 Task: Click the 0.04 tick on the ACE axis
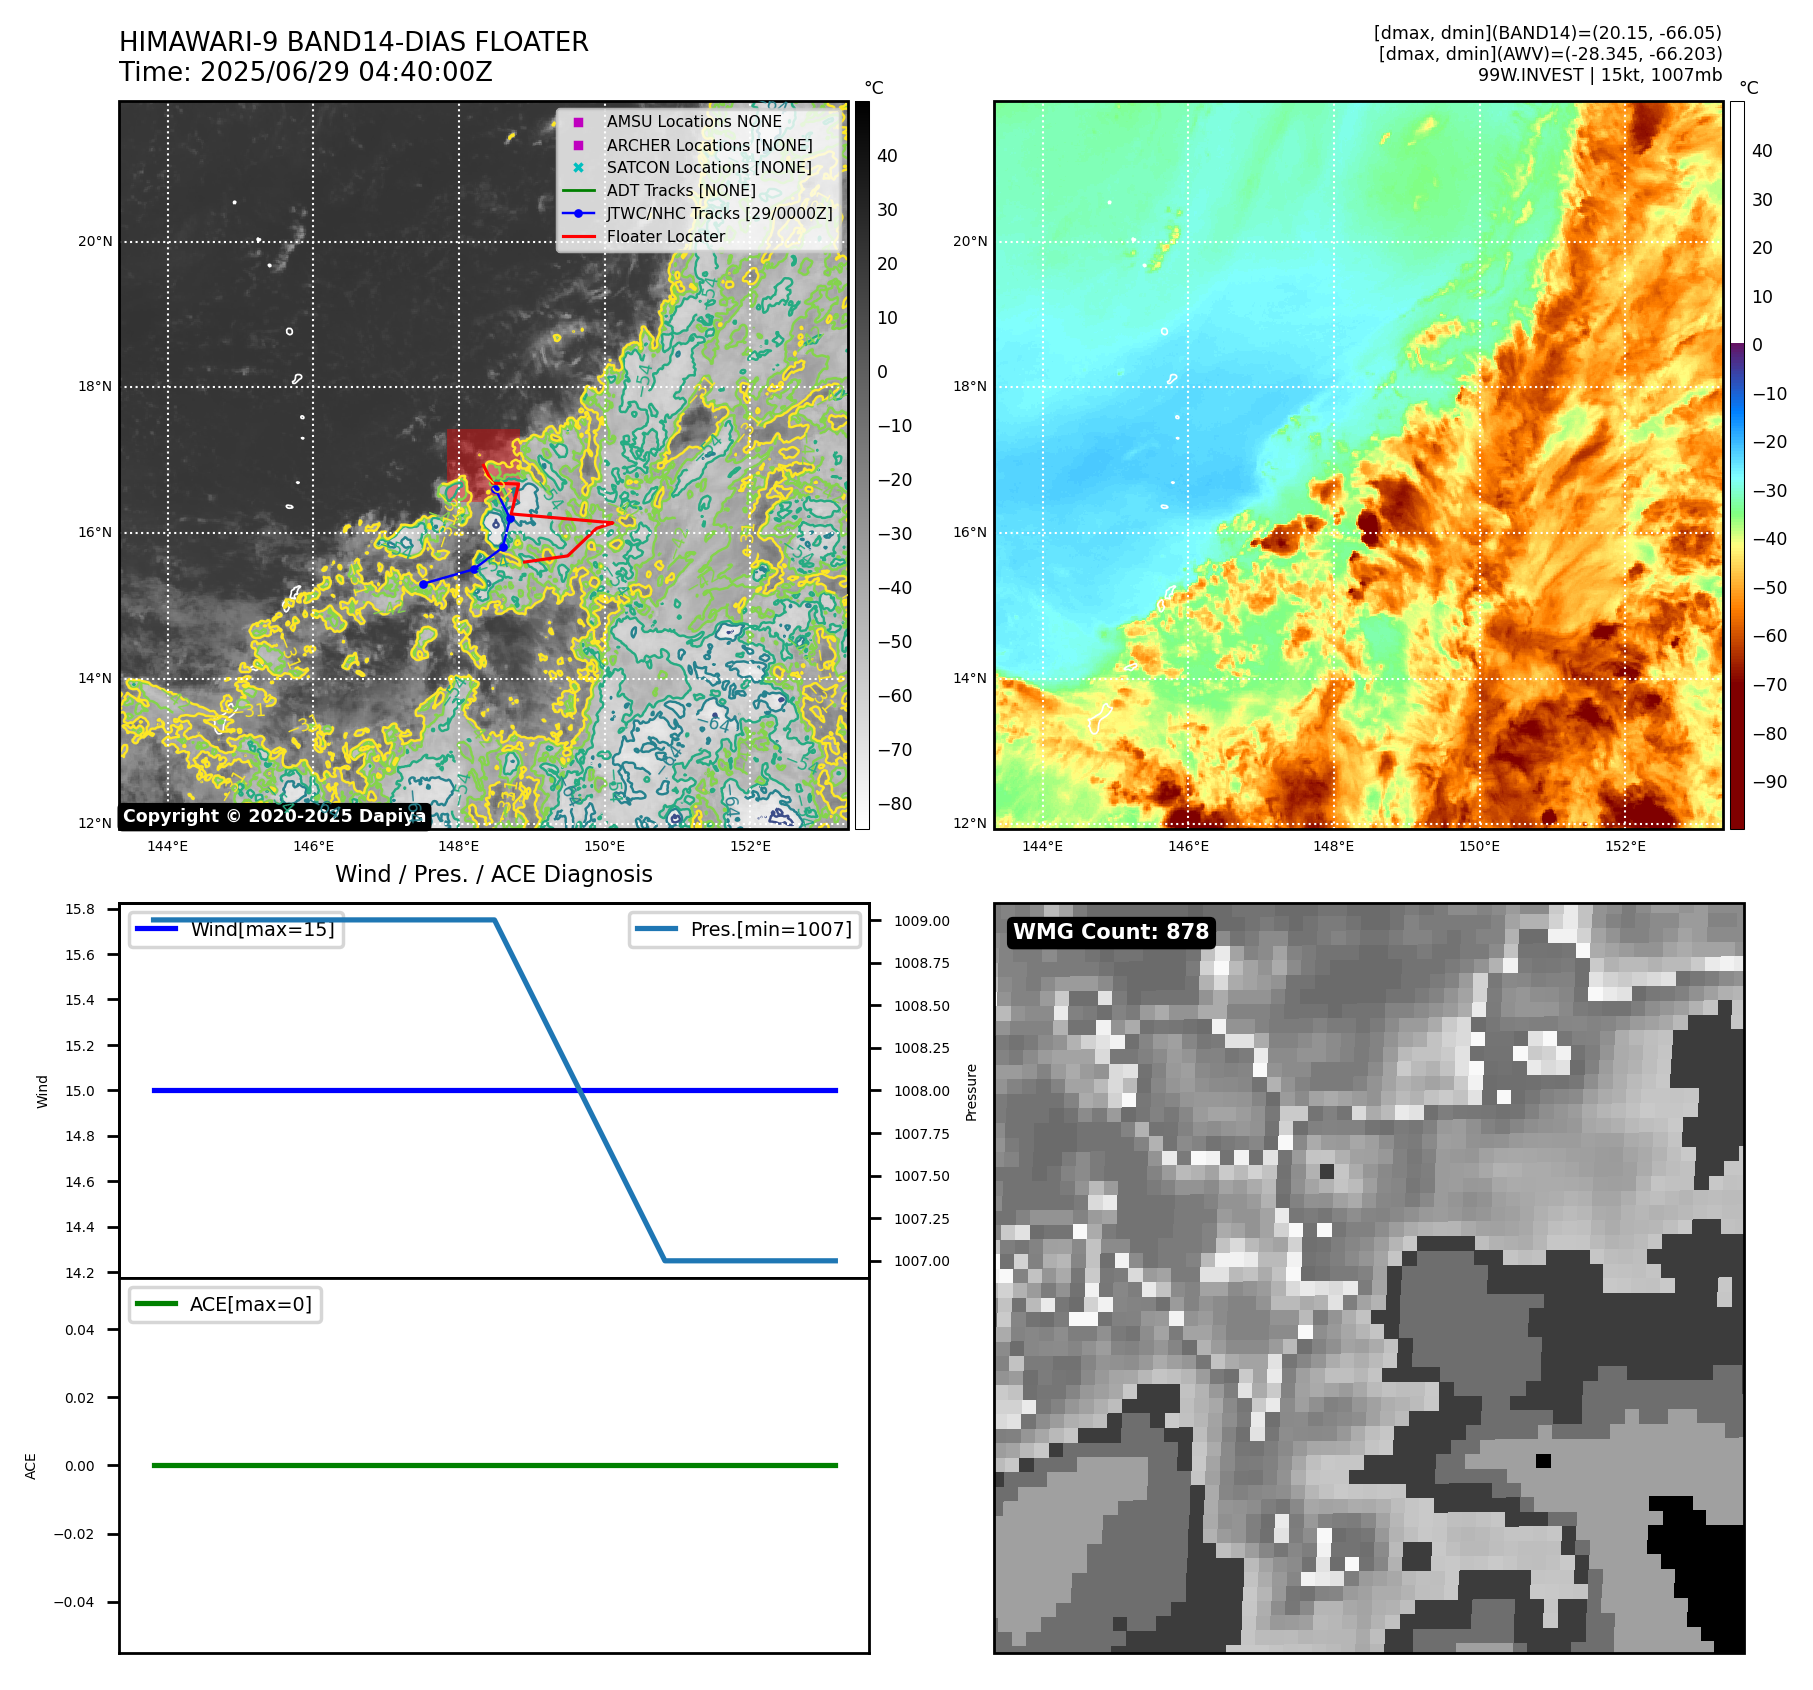(x=80, y=1330)
